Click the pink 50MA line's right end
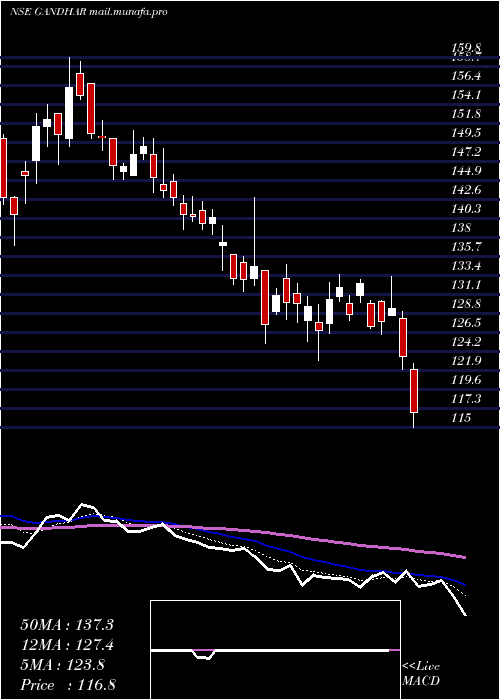 pos(464,557)
